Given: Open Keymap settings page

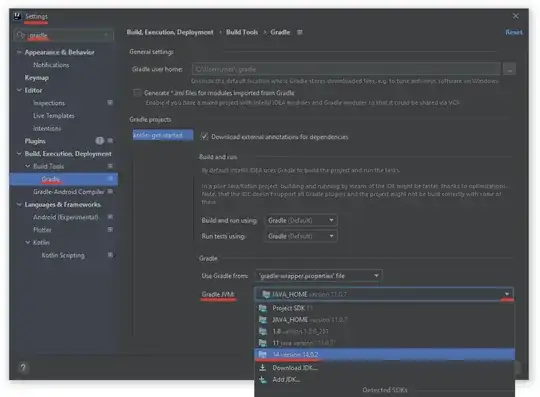Looking at the screenshot, I should click(37, 77).
